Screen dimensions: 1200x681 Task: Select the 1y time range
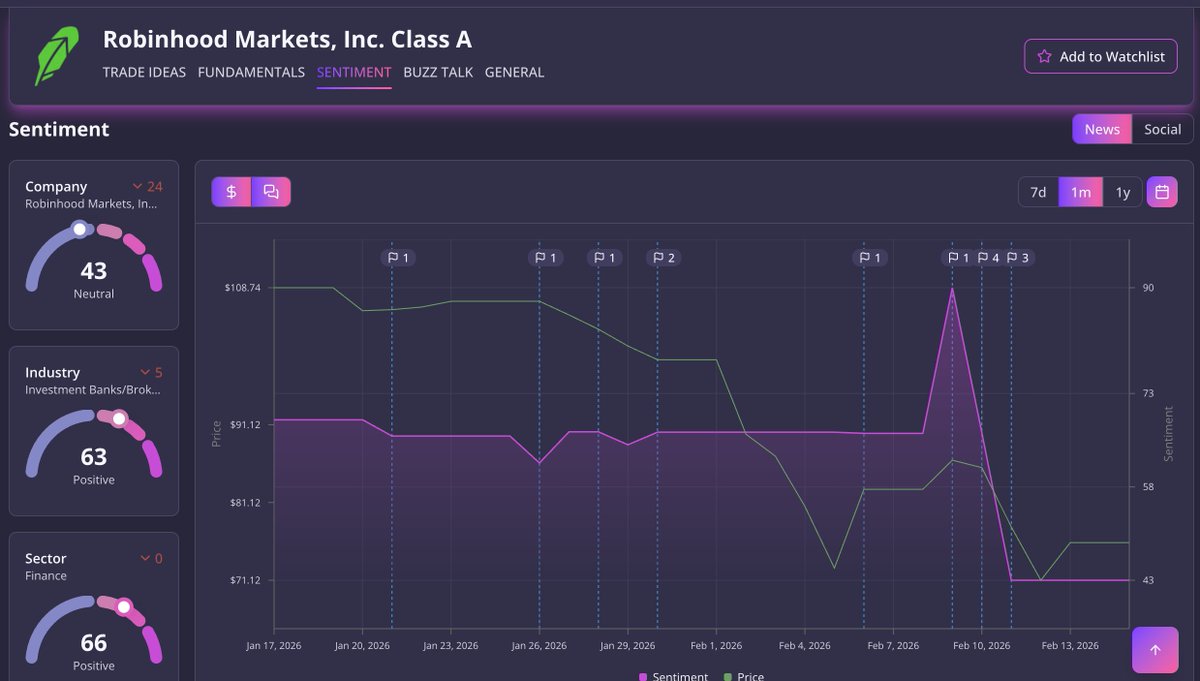coord(1120,191)
